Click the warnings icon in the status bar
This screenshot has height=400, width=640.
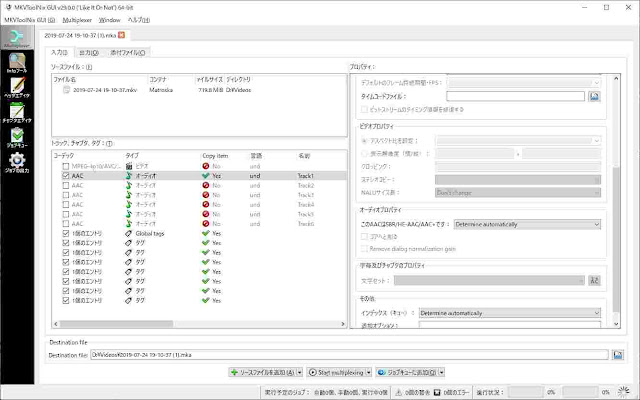[398, 392]
